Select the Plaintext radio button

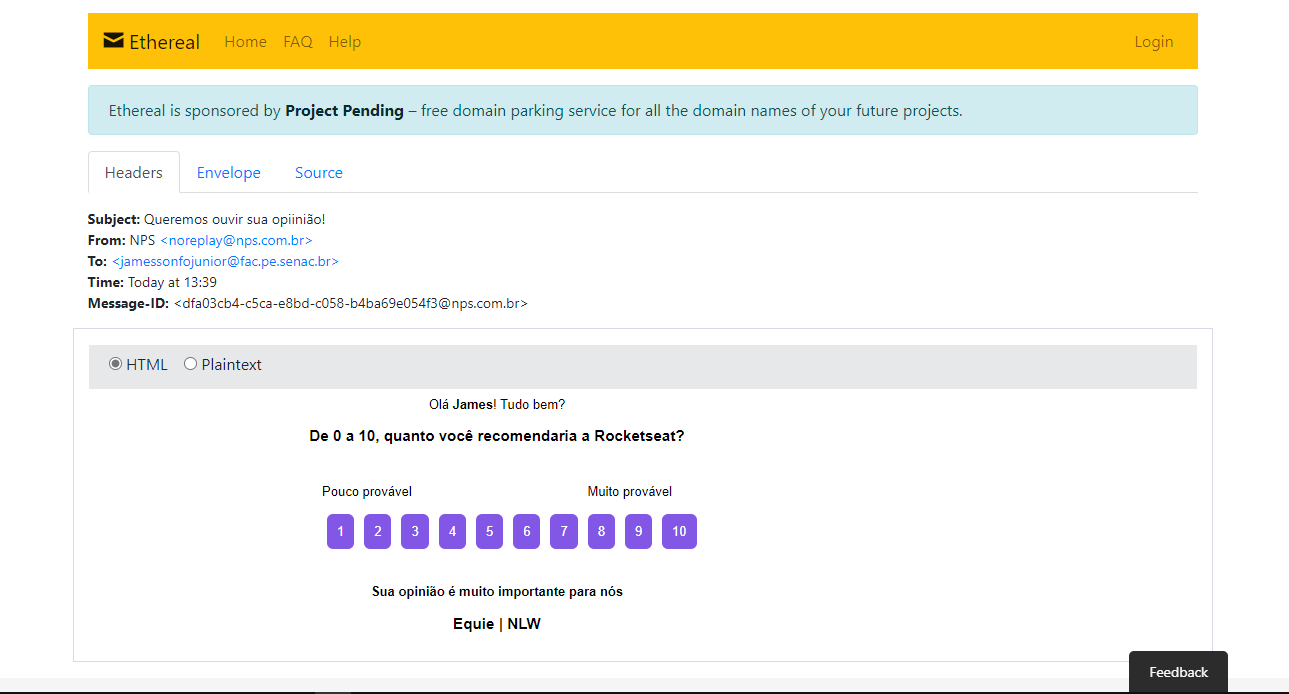[191, 364]
